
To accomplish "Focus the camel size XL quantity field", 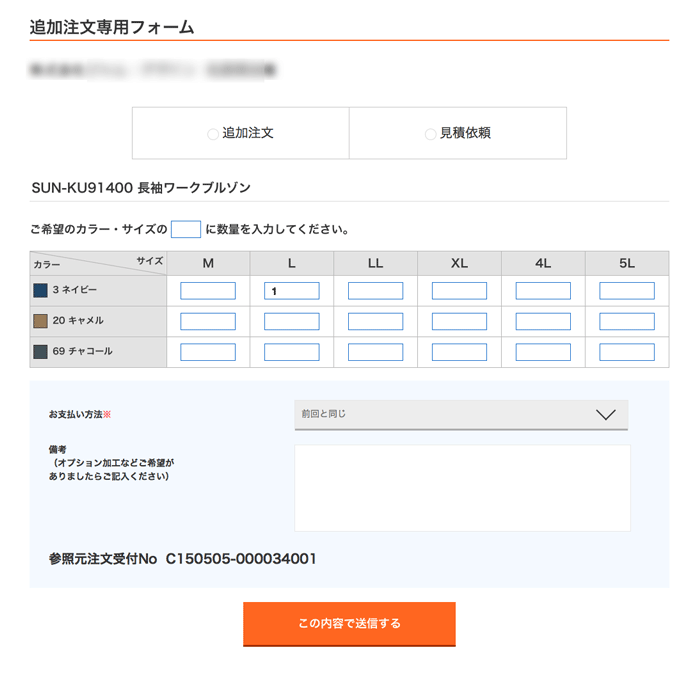I will pos(459,321).
